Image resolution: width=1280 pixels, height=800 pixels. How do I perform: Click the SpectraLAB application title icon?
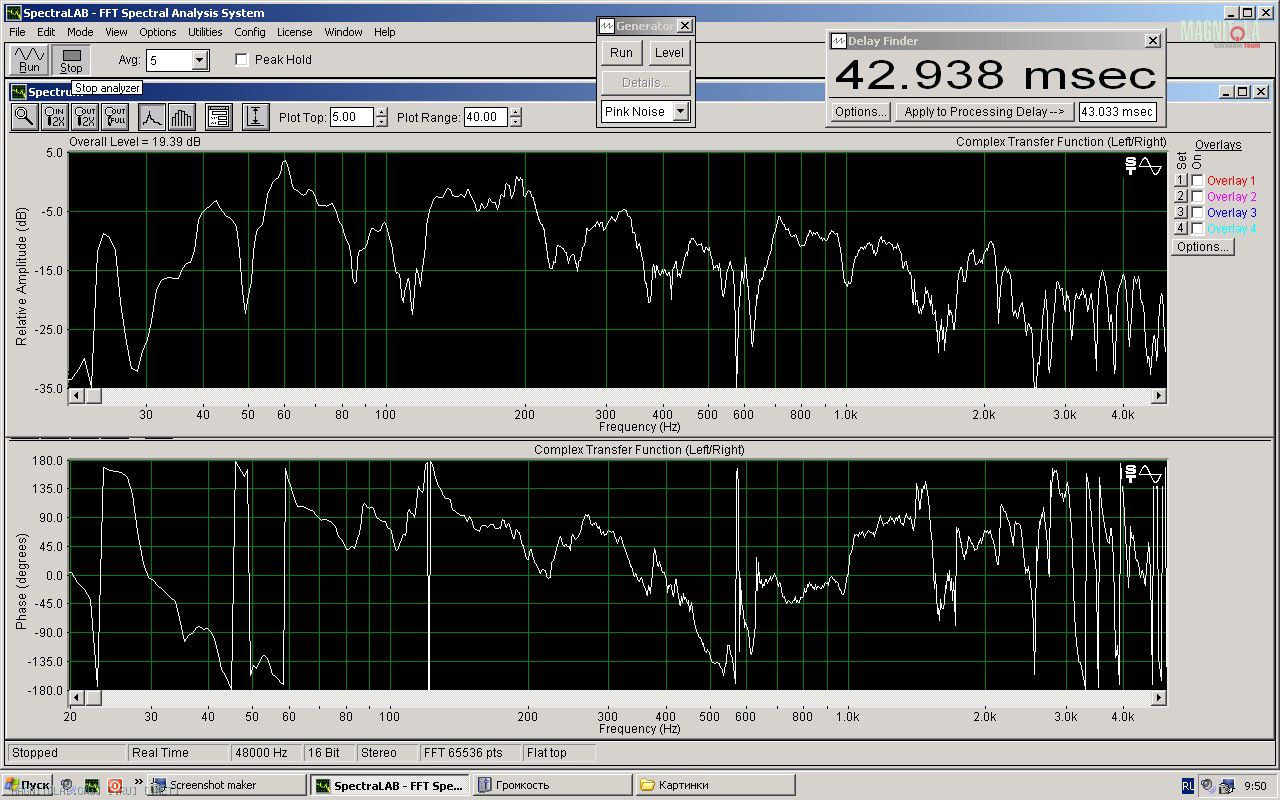13,13
